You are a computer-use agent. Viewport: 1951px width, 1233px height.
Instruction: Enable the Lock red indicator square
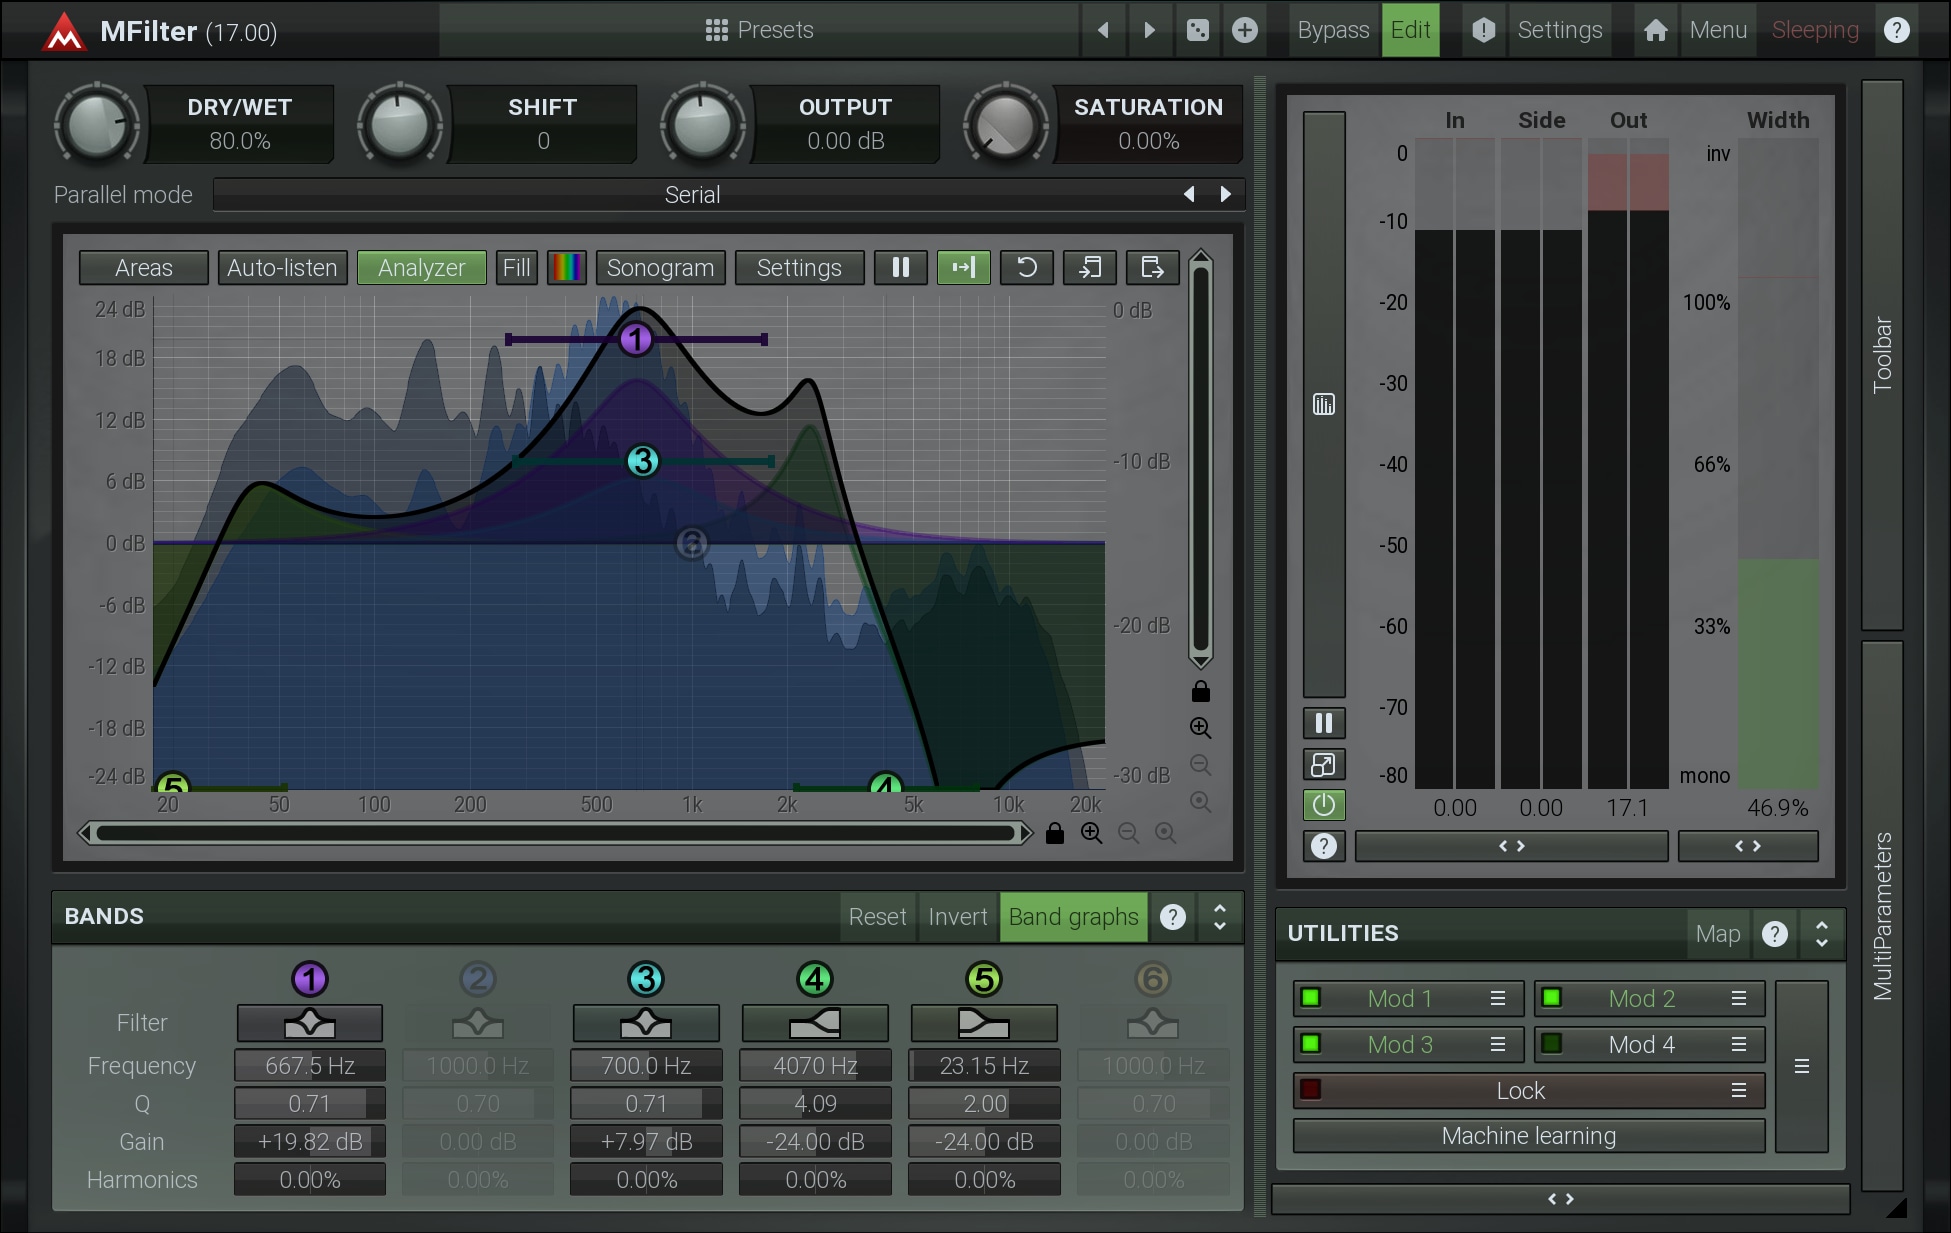click(x=1310, y=1090)
